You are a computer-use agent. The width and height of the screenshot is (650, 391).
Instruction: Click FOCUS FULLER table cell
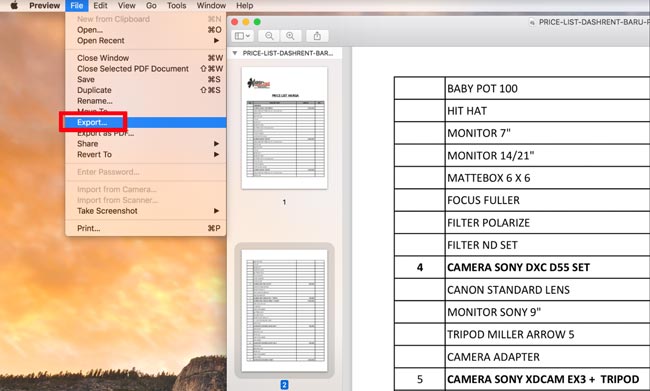point(547,200)
